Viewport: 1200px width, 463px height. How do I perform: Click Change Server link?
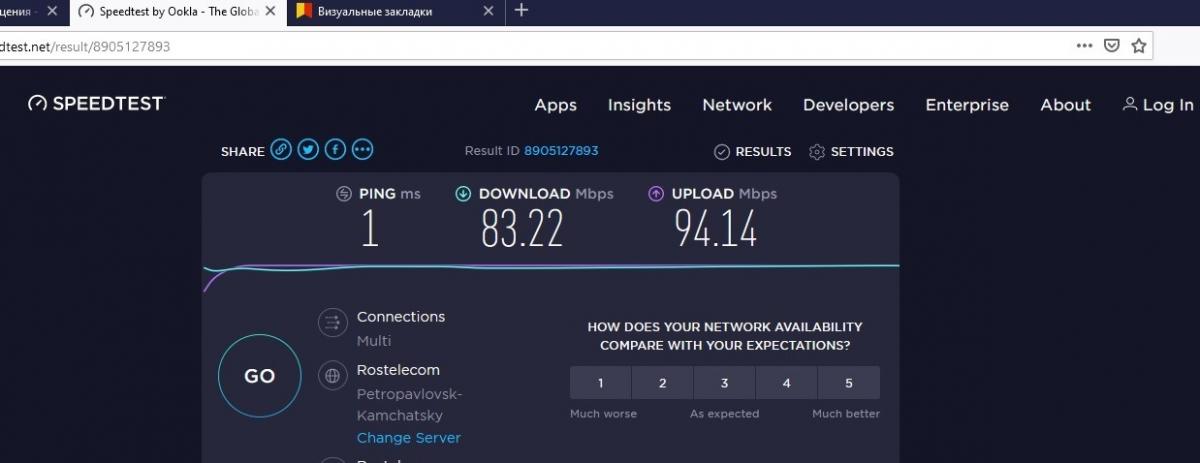(x=408, y=438)
